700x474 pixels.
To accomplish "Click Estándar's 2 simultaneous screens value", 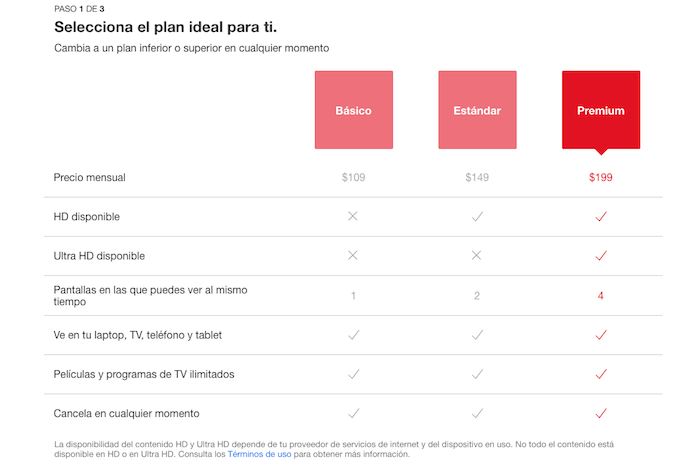I will (x=477, y=295).
